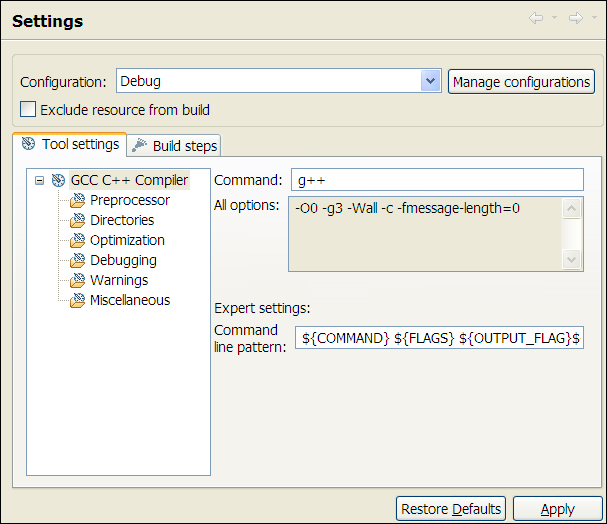
Task: Collapse the GCC C++ Compiler tree node
Action: point(39,180)
